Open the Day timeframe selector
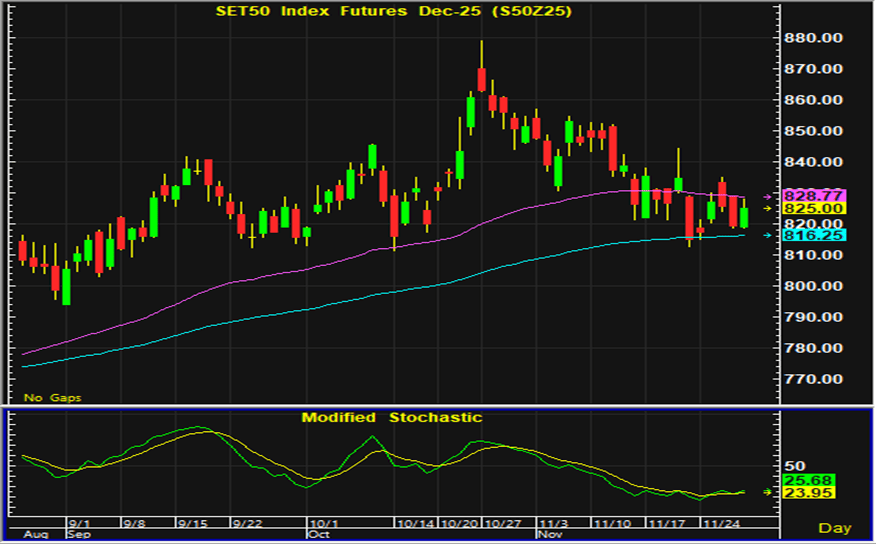The height and width of the screenshot is (544, 876). [836, 527]
